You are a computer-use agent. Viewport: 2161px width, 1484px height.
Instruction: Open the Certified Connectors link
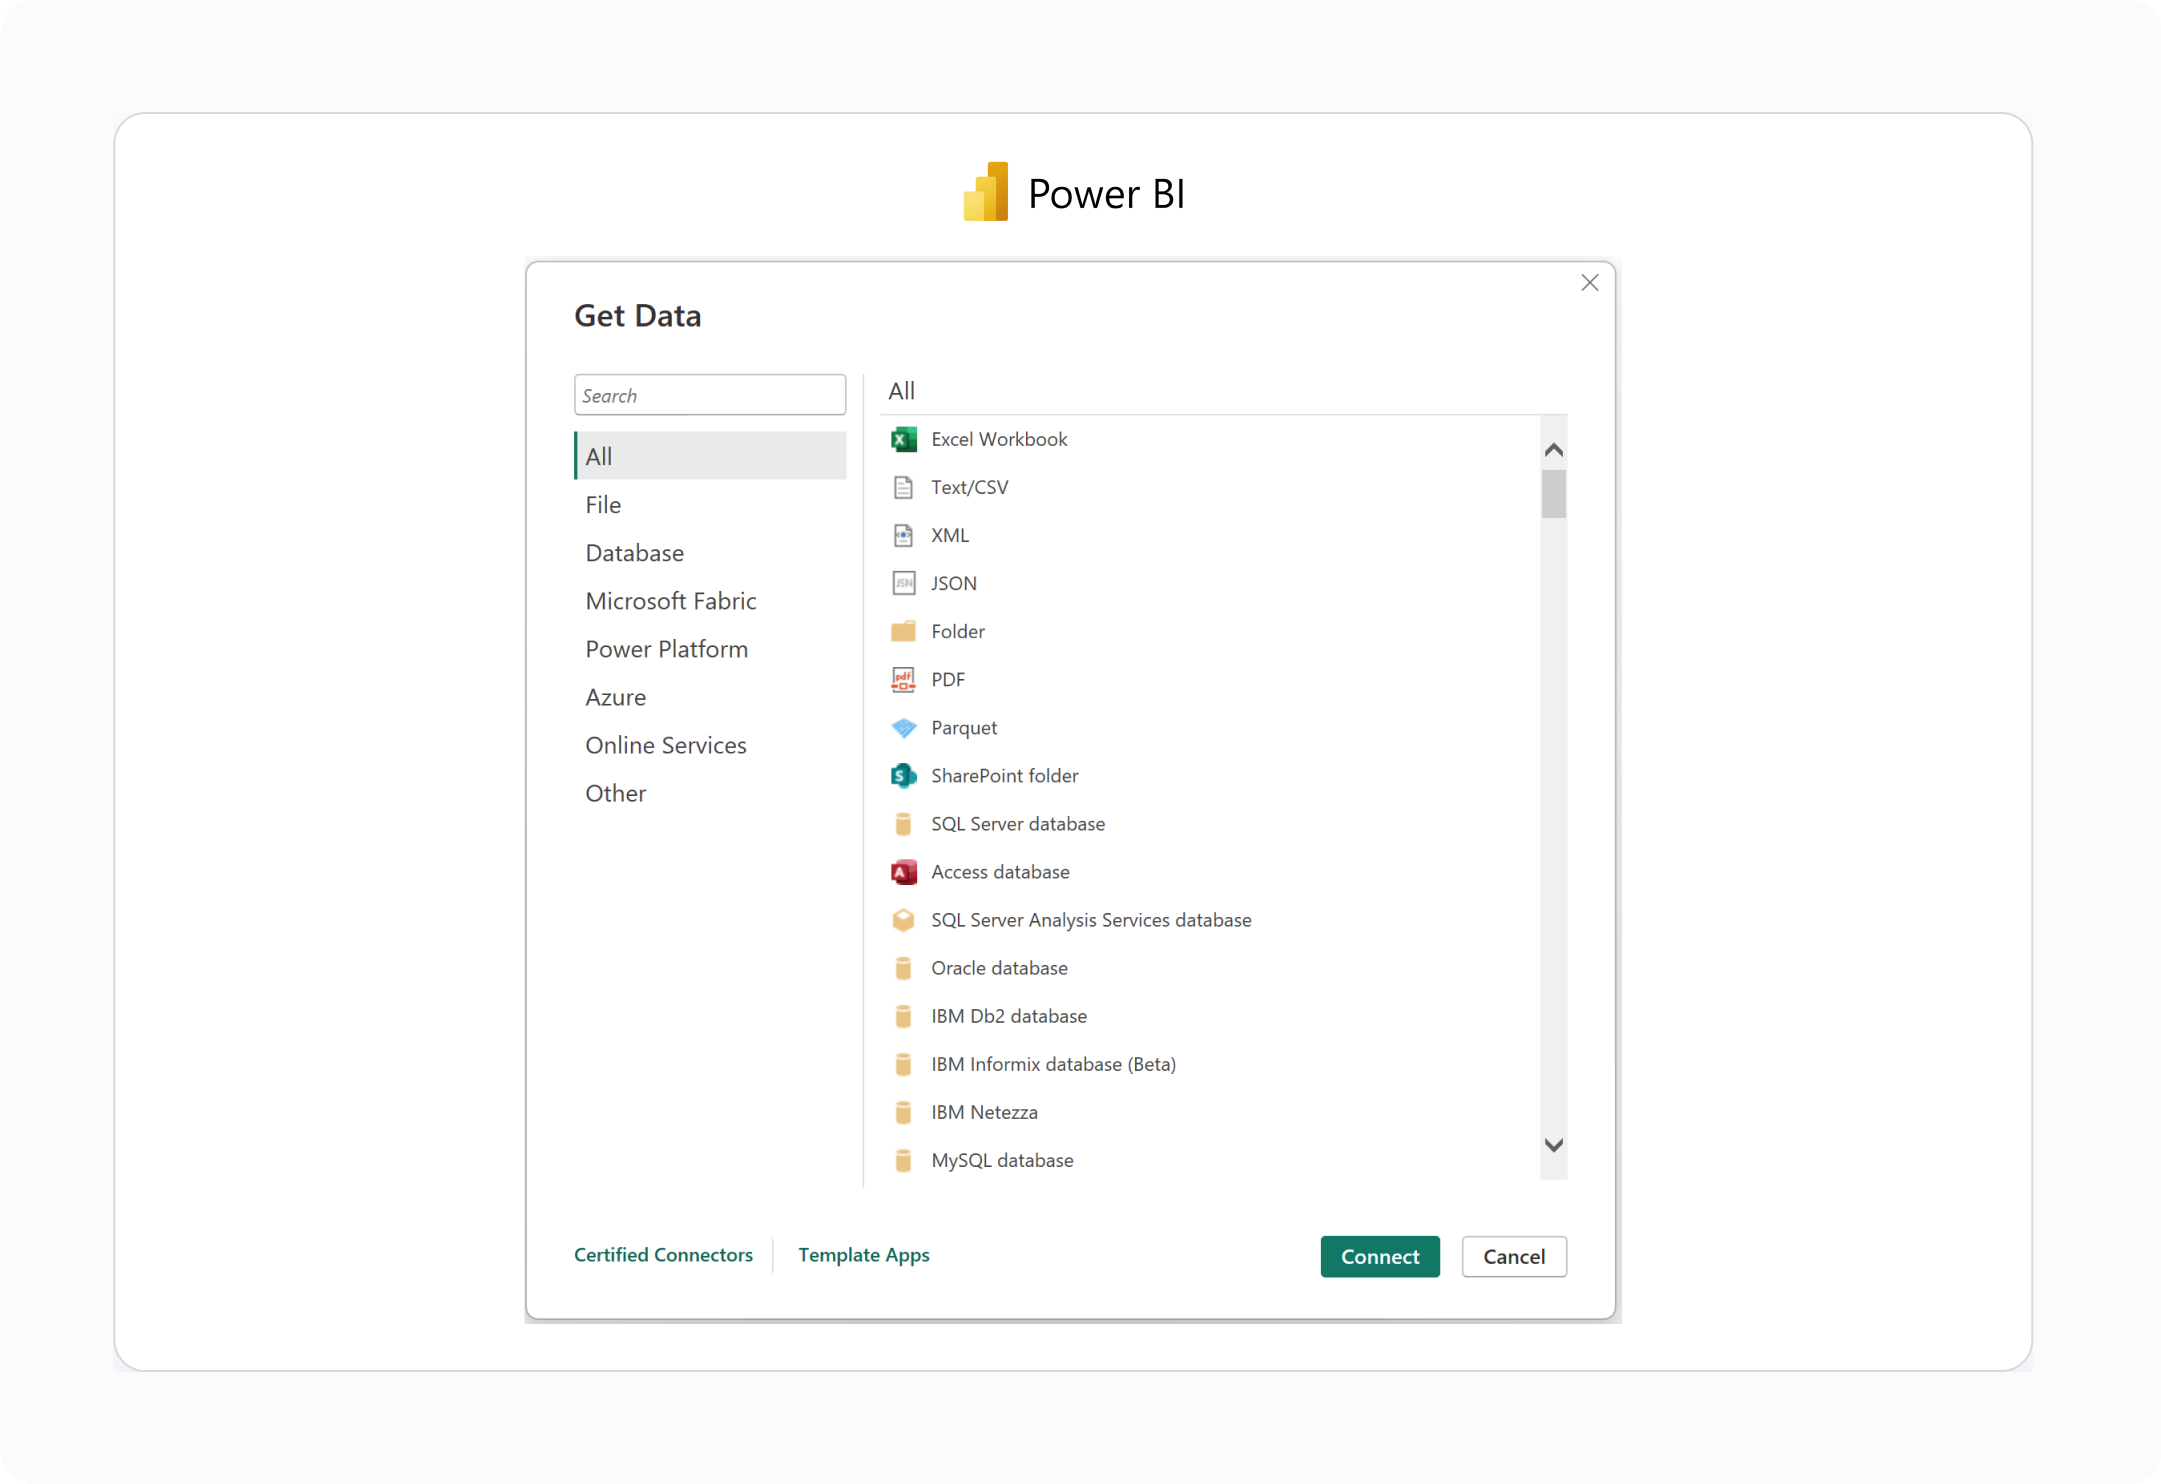(x=663, y=1255)
